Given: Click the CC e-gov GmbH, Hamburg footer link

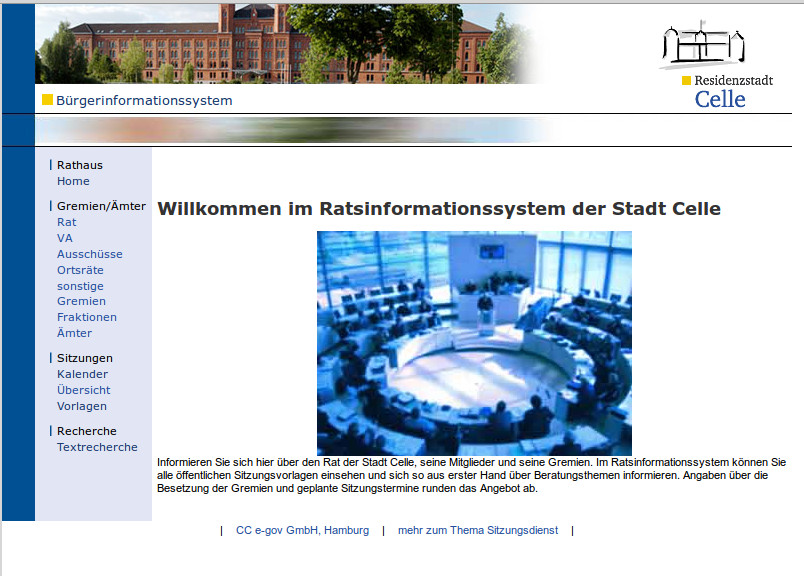Looking at the screenshot, I should coord(302,530).
